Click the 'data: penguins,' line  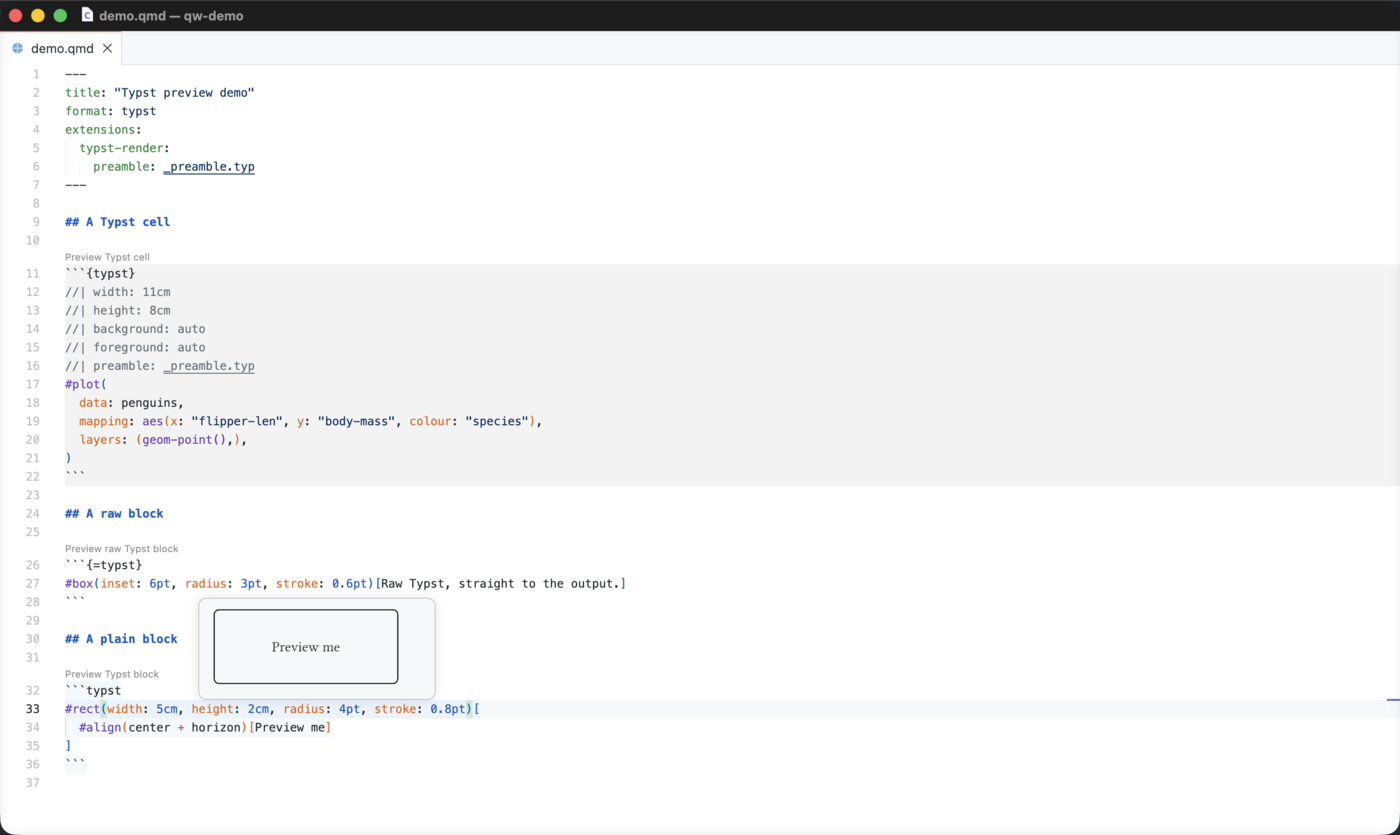pos(131,403)
